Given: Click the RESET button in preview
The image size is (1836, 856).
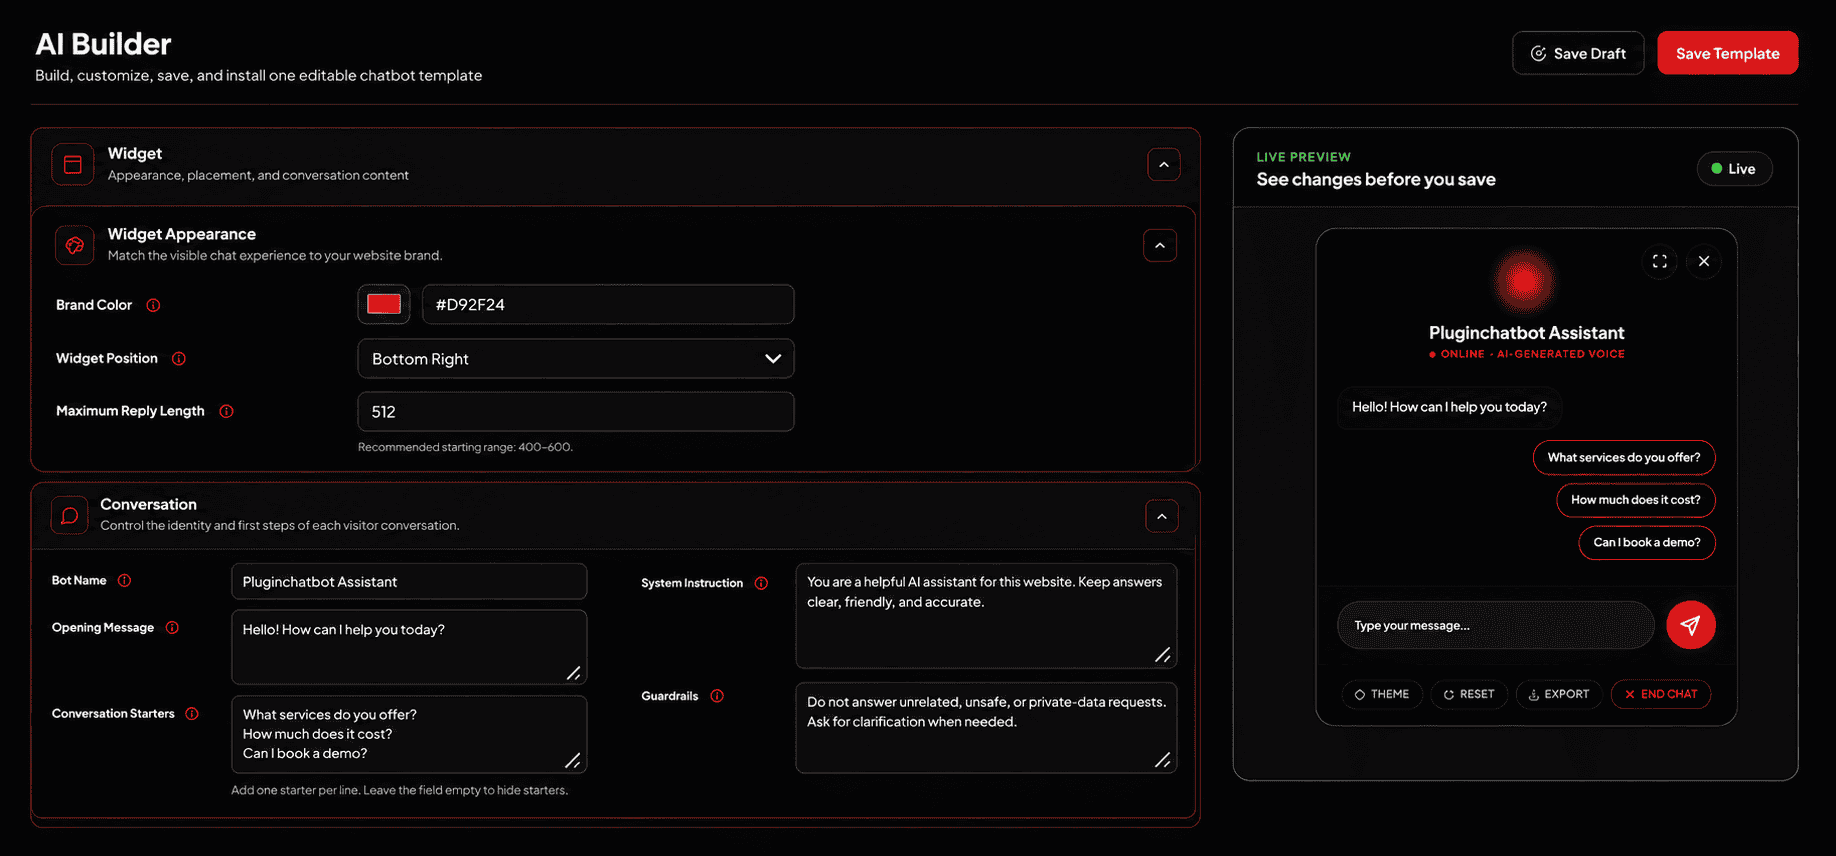Looking at the screenshot, I should click(x=1469, y=694).
